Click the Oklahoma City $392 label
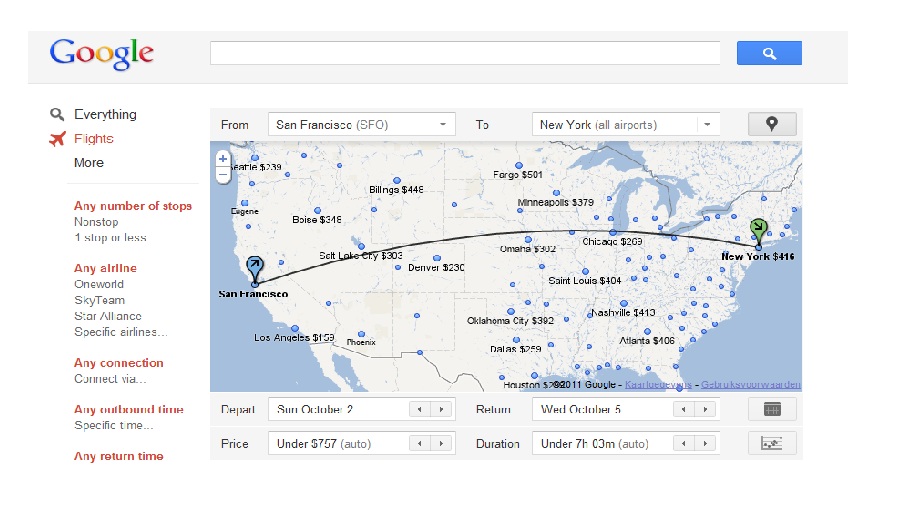Image resolution: width=900 pixels, height=521 pixels. [510, 320]
